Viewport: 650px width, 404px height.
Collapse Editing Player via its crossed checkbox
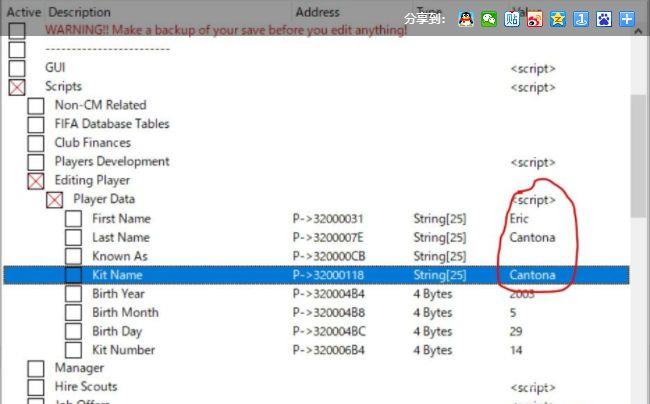(36, 181)
